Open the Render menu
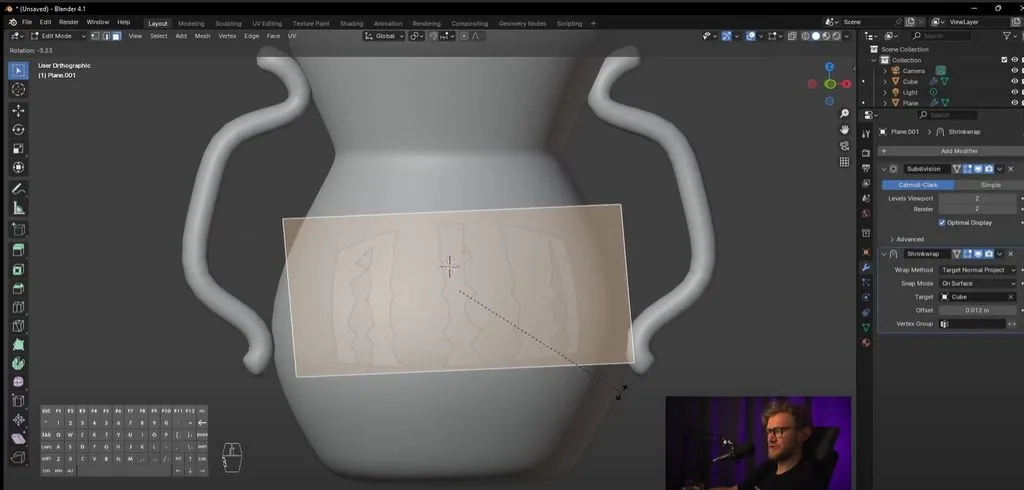The height and width of the screenshot is (490, 1024). (69, 22)
